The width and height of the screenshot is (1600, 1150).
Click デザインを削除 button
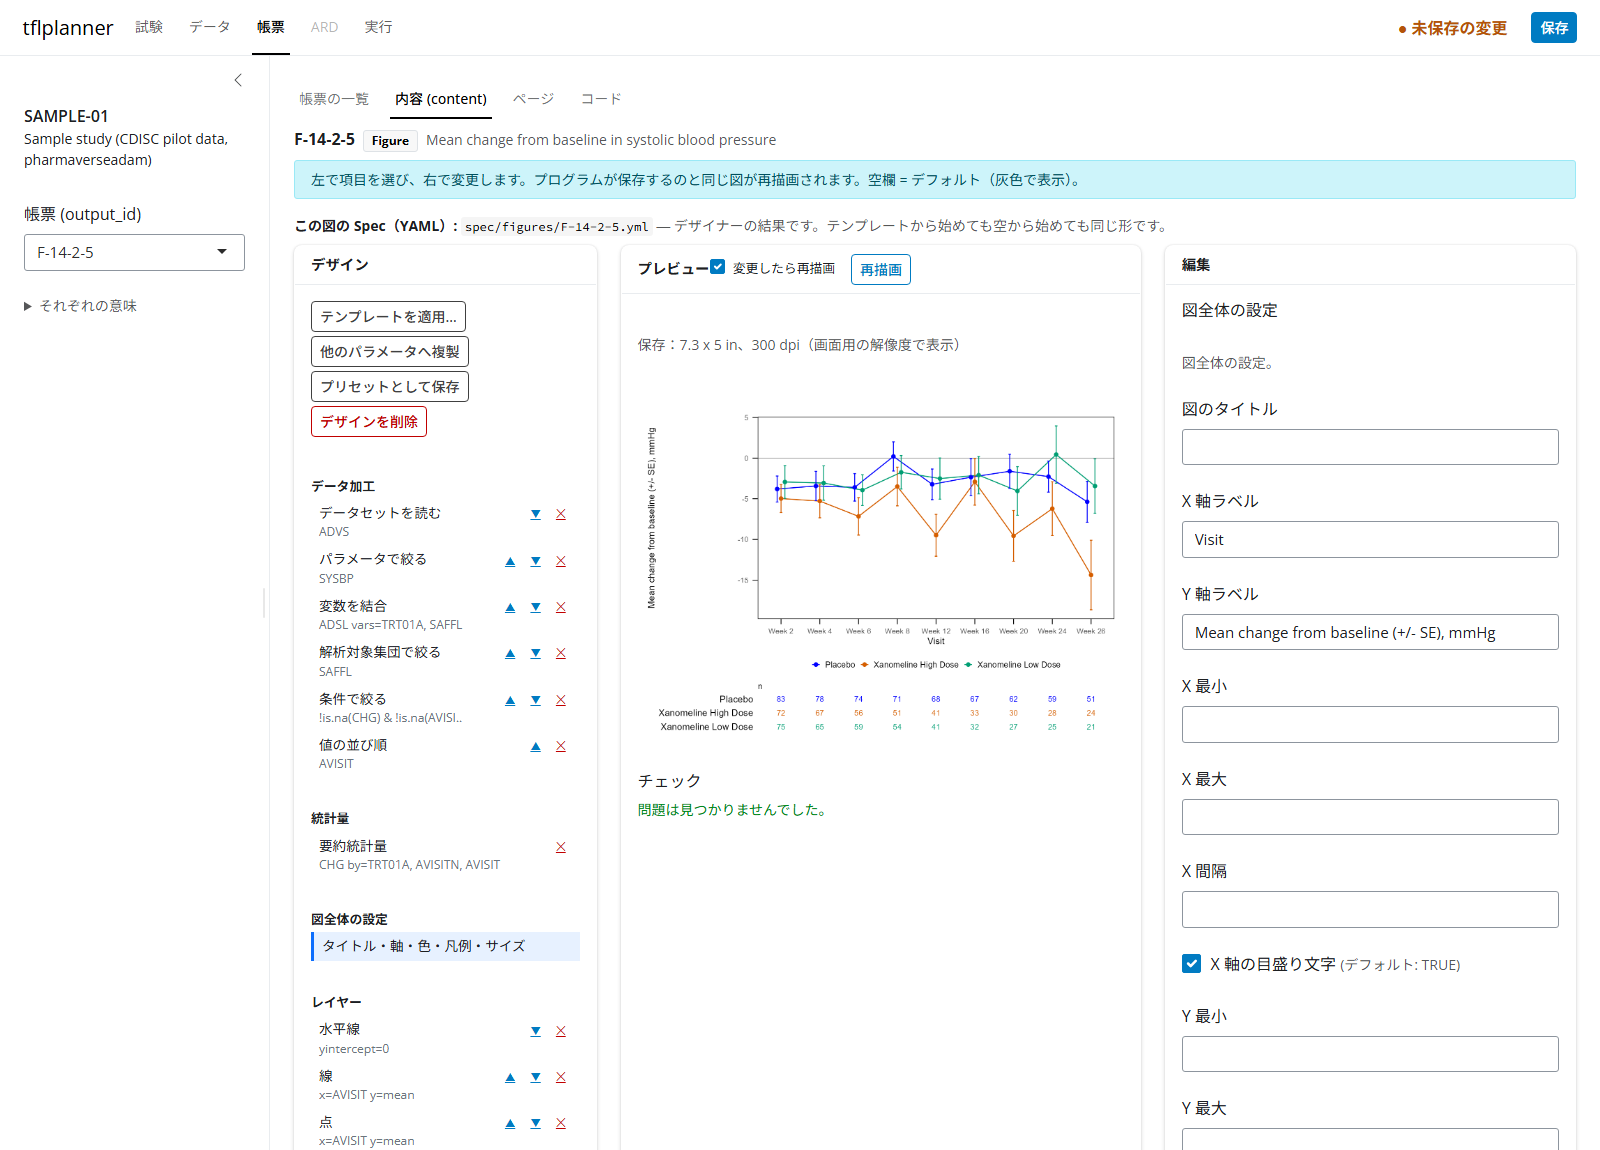point(369,422)
